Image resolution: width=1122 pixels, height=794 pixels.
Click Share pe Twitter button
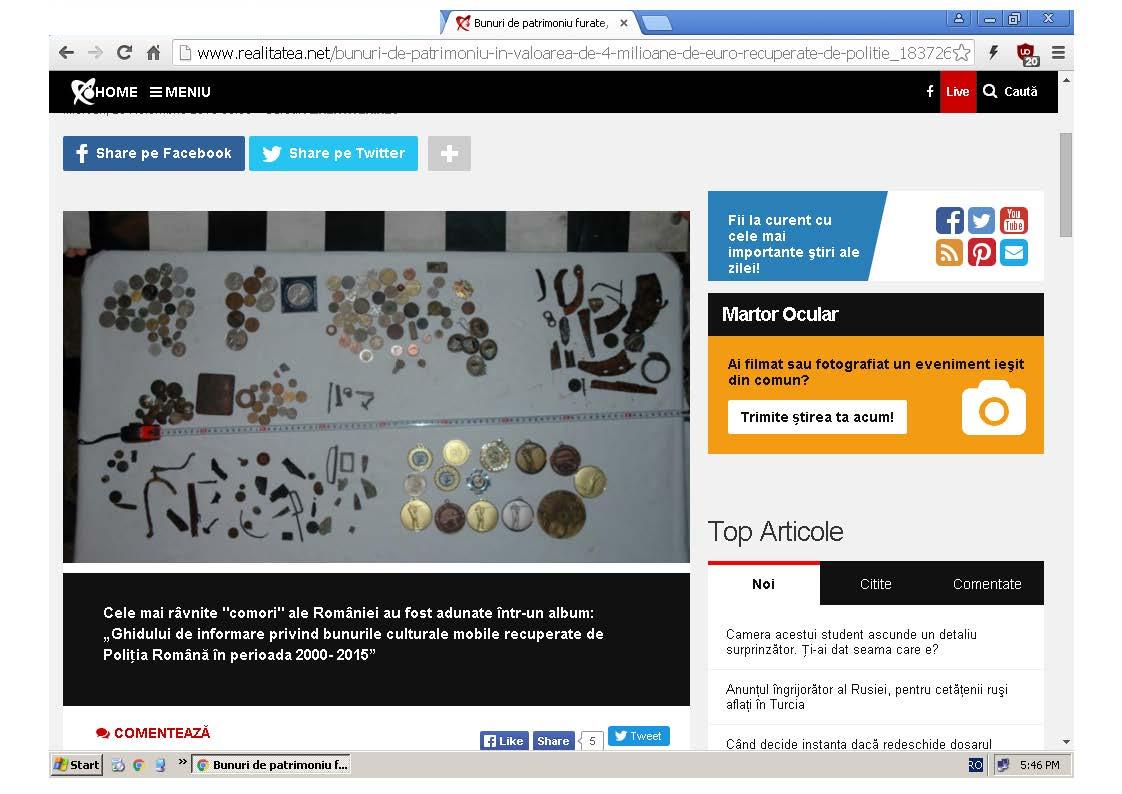pyautogui.click(x=333, y=153)
